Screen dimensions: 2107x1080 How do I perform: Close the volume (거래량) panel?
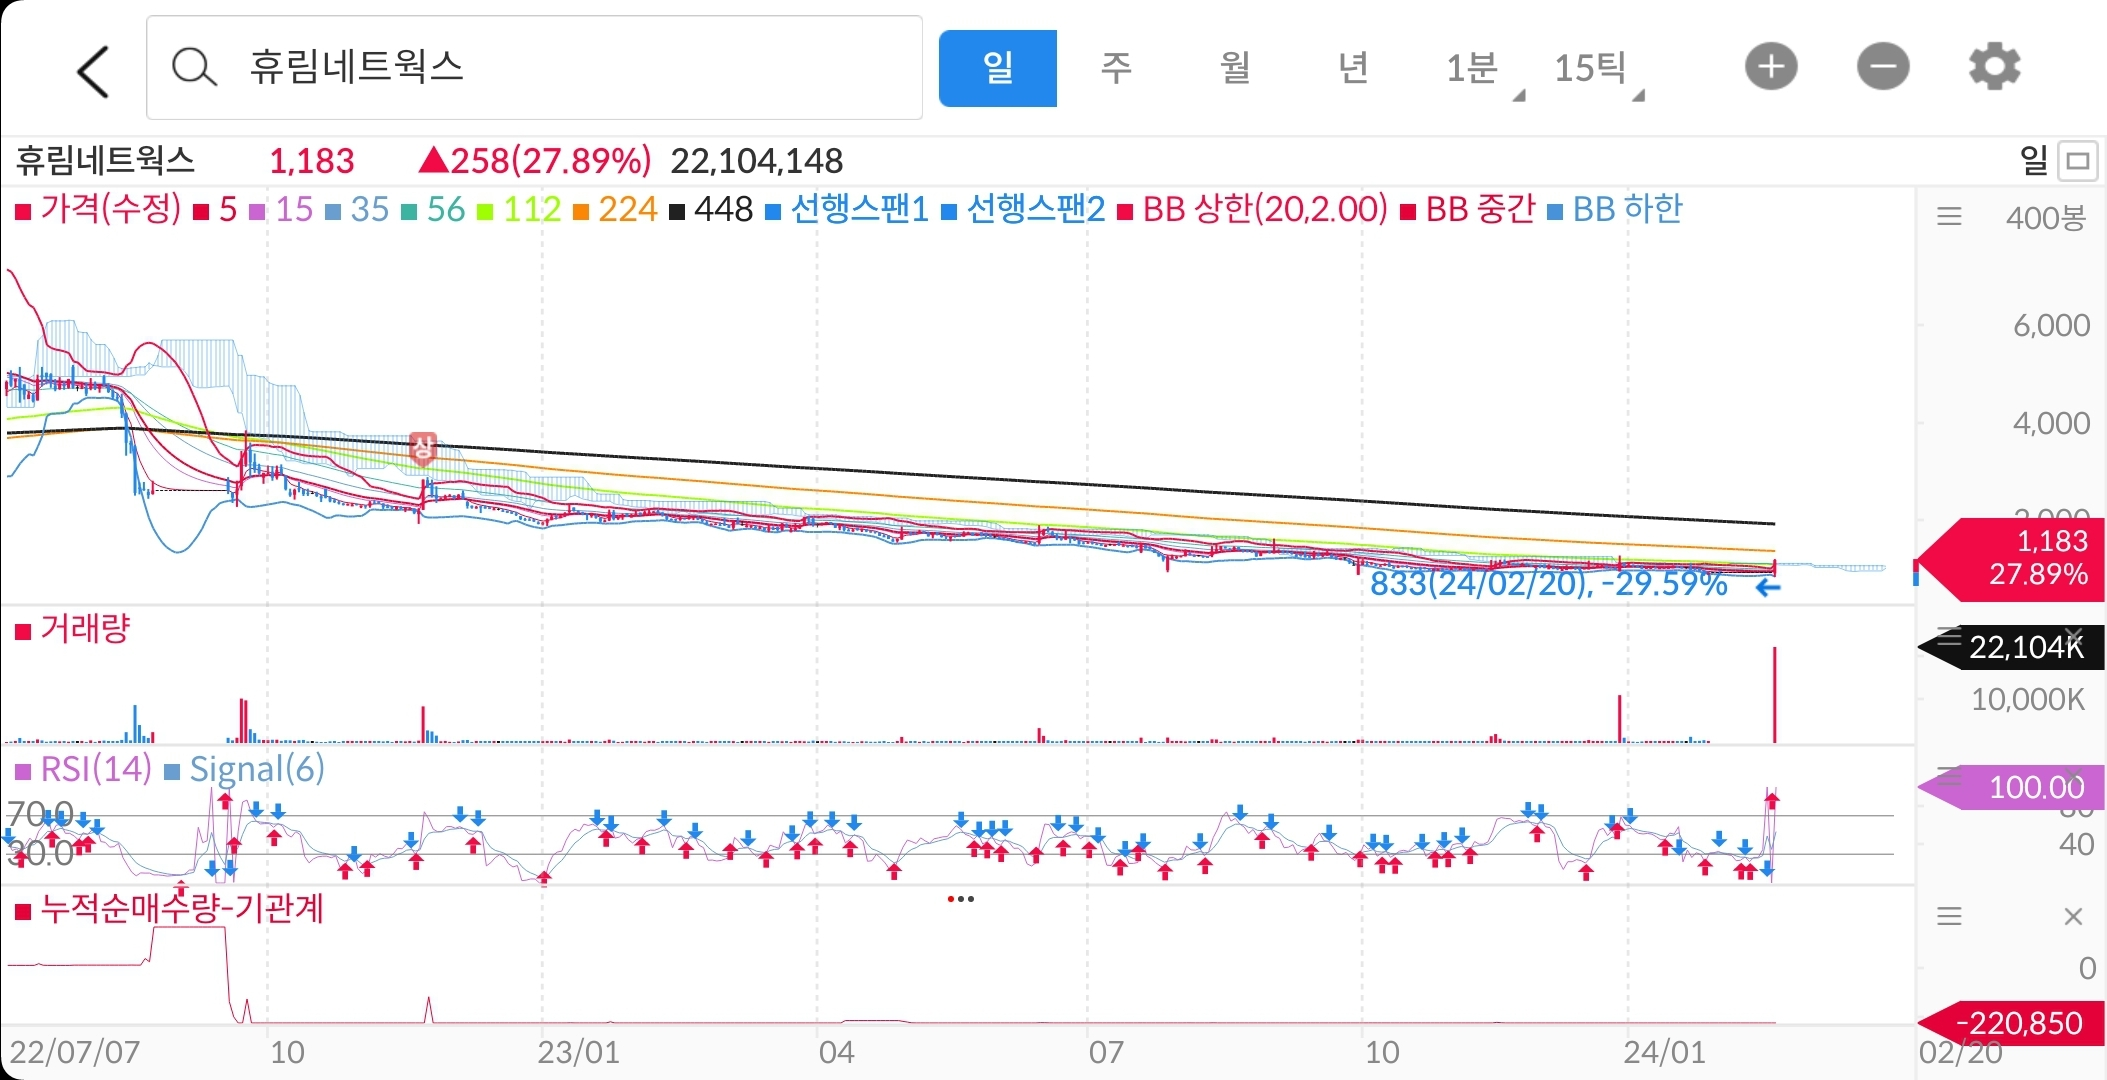(2074, 636)
